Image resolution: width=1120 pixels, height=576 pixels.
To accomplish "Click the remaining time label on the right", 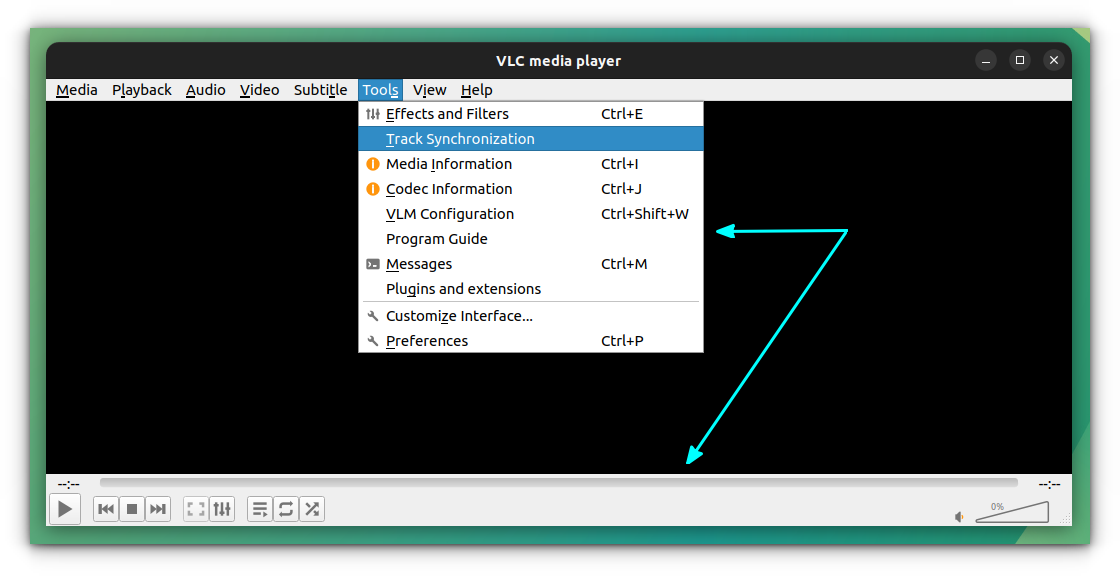I will coord(1049,484).
